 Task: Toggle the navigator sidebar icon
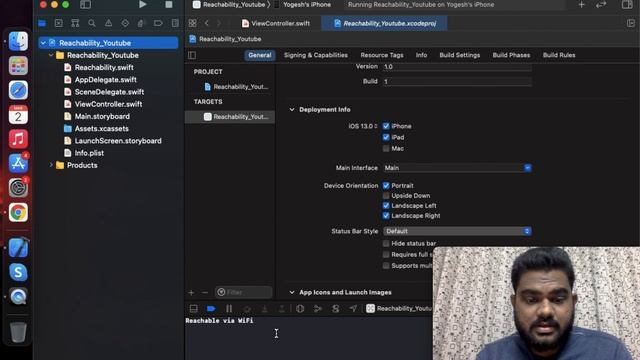pyautogui.click(x=85, y=4)
